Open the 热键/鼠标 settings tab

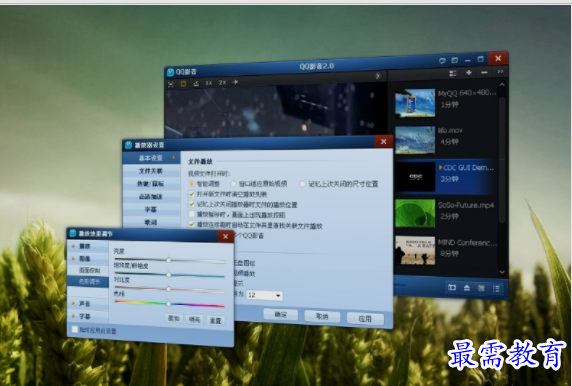151,184
